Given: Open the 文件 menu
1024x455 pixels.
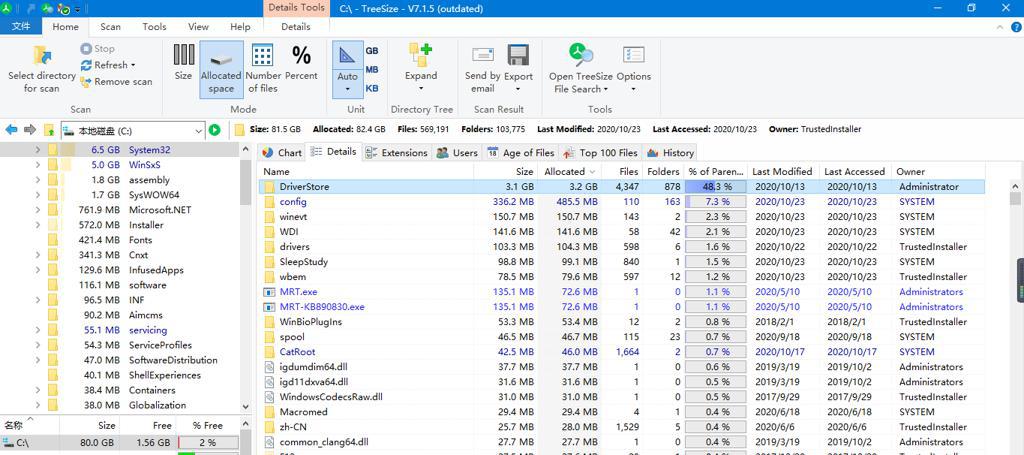Looking at the screenshot, I should pos(21,27).
